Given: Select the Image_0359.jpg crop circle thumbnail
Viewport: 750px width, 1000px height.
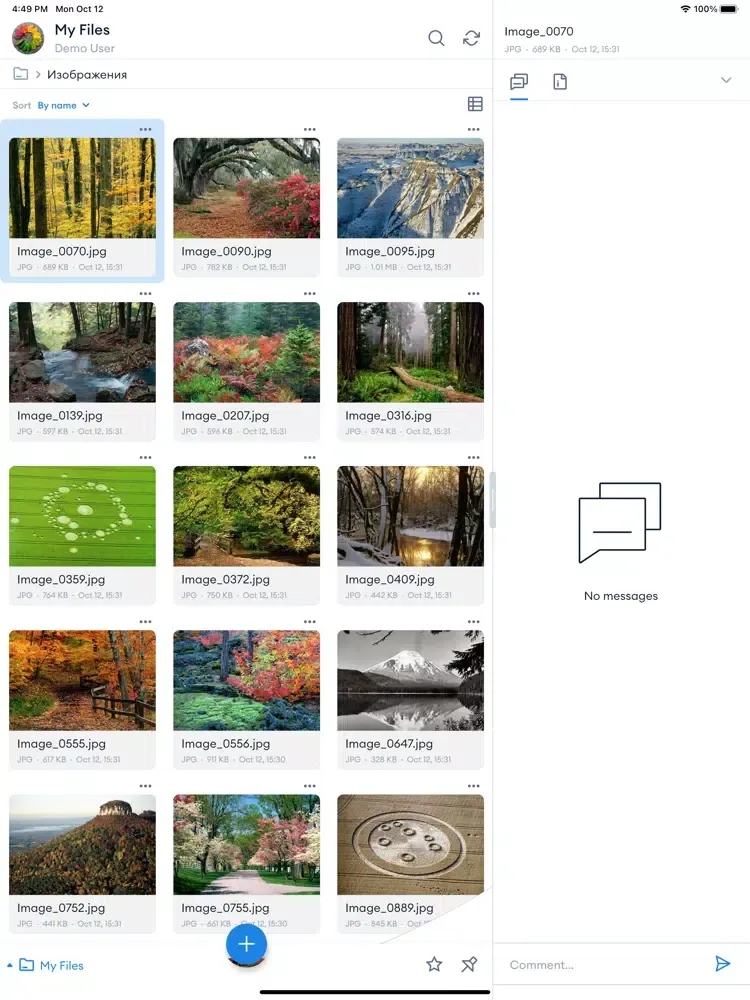Looking at the screenshot, I should [82, 516].
